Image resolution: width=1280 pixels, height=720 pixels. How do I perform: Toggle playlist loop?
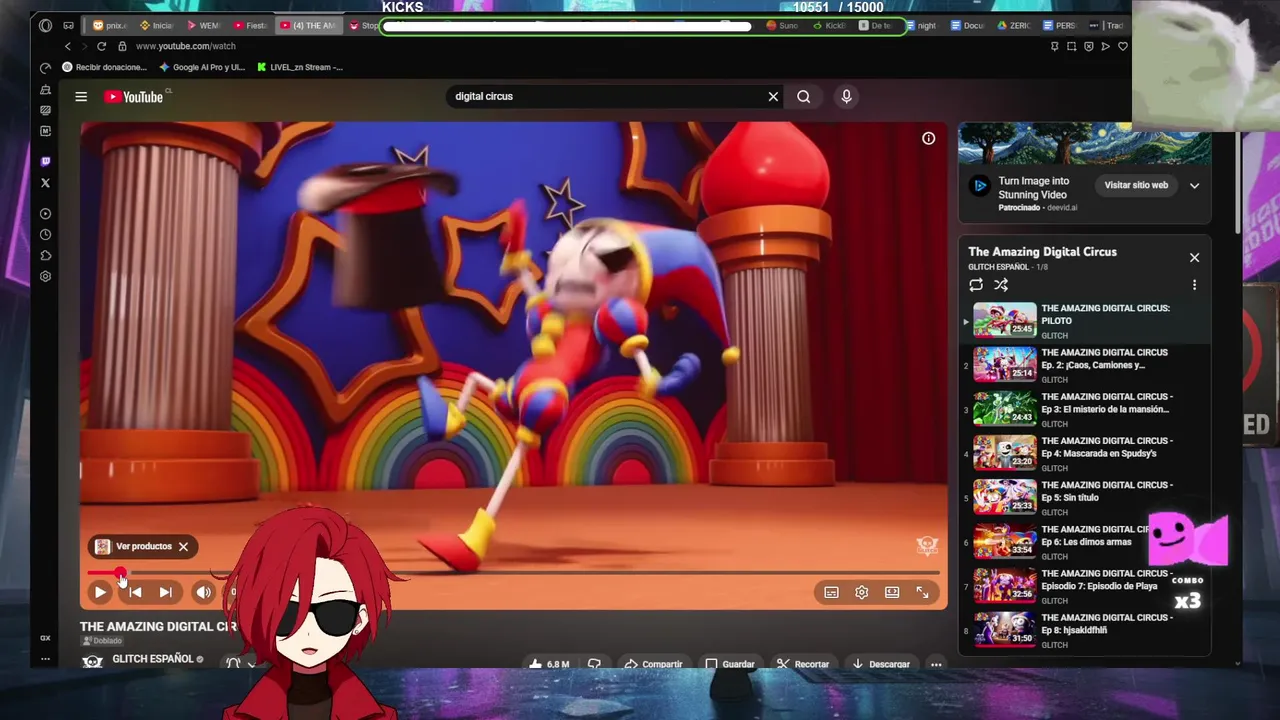click(976, 285)
